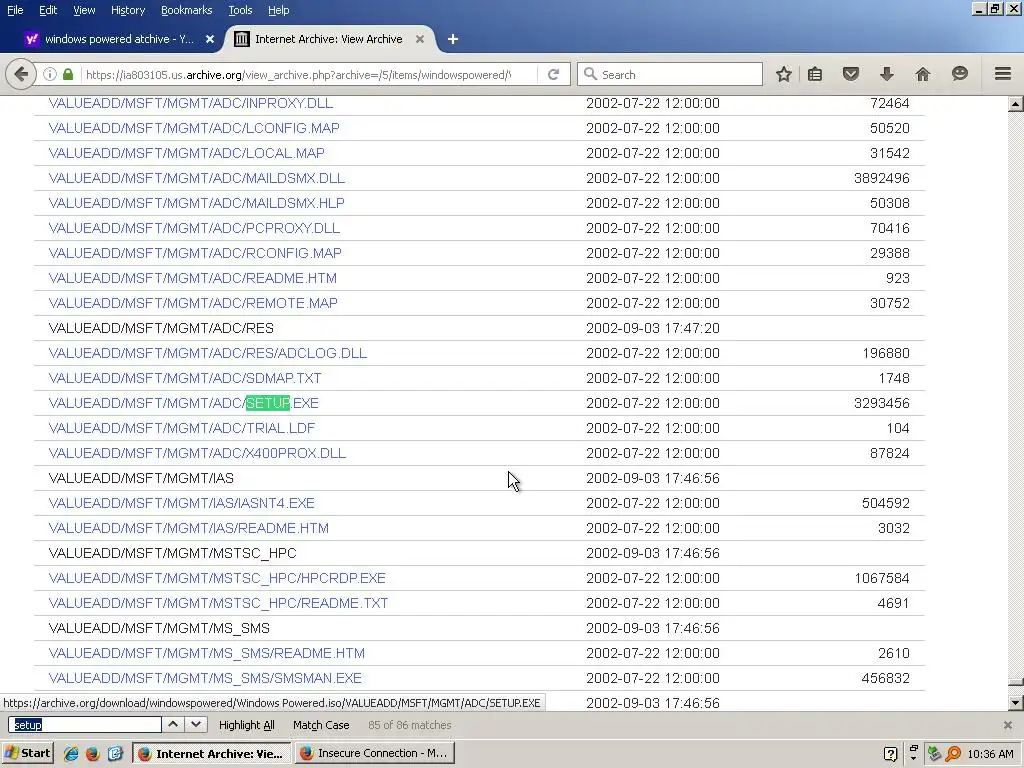Open the IAS/IASNT4.EXE link
1024x768 pixels.
click(x=182, y=503)
